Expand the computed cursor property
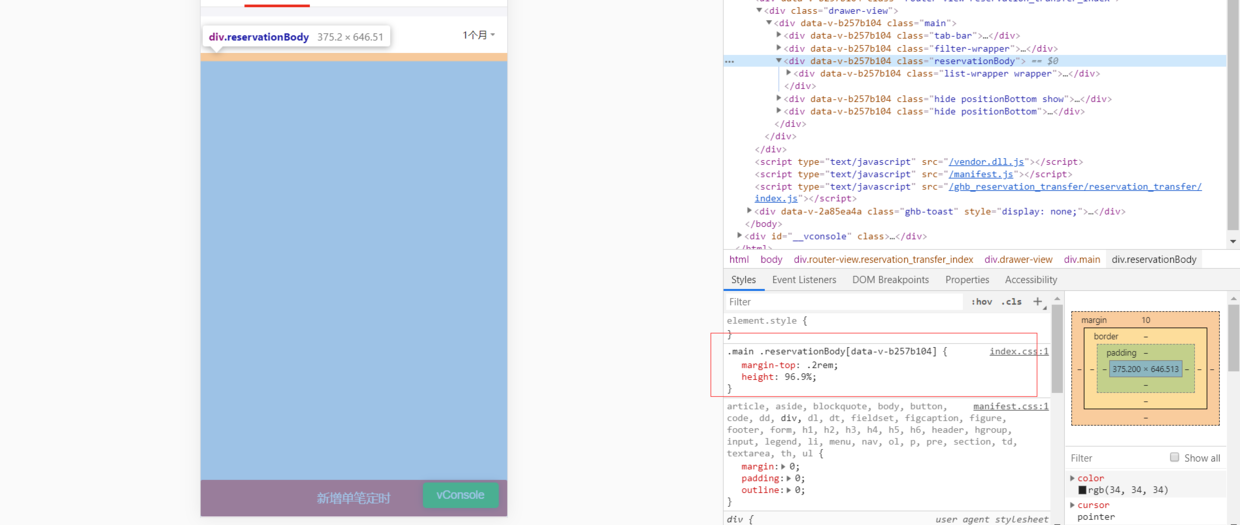This screenshot has height=525, width=1240. (x=1072, y=505)
